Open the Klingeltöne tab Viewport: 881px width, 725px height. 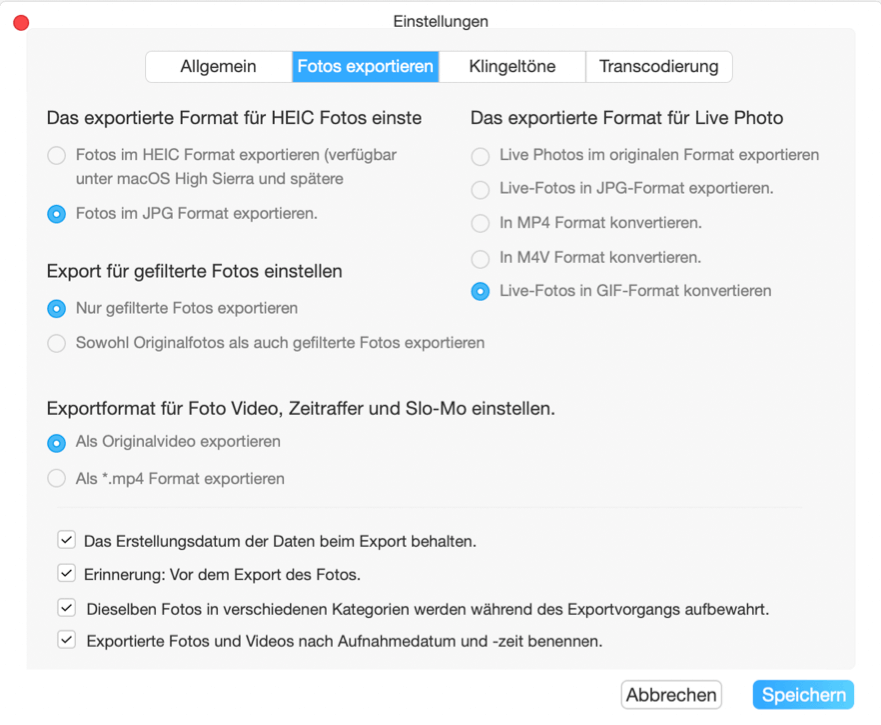pos(512,66)
